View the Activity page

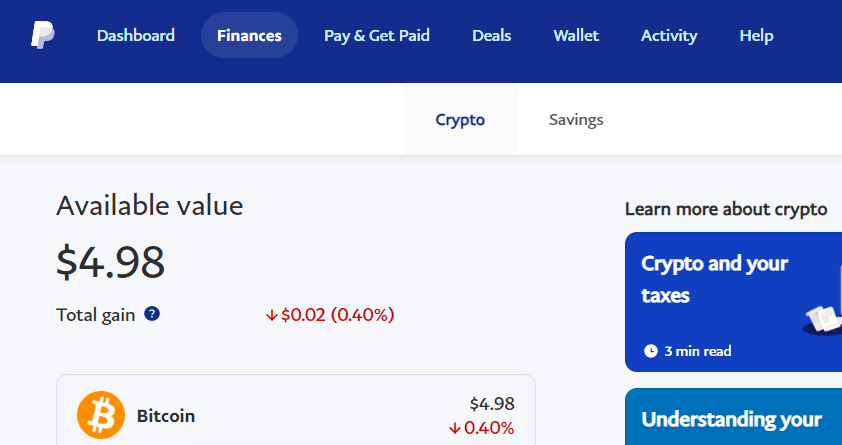pyautogui.click(x=669, y=36)
